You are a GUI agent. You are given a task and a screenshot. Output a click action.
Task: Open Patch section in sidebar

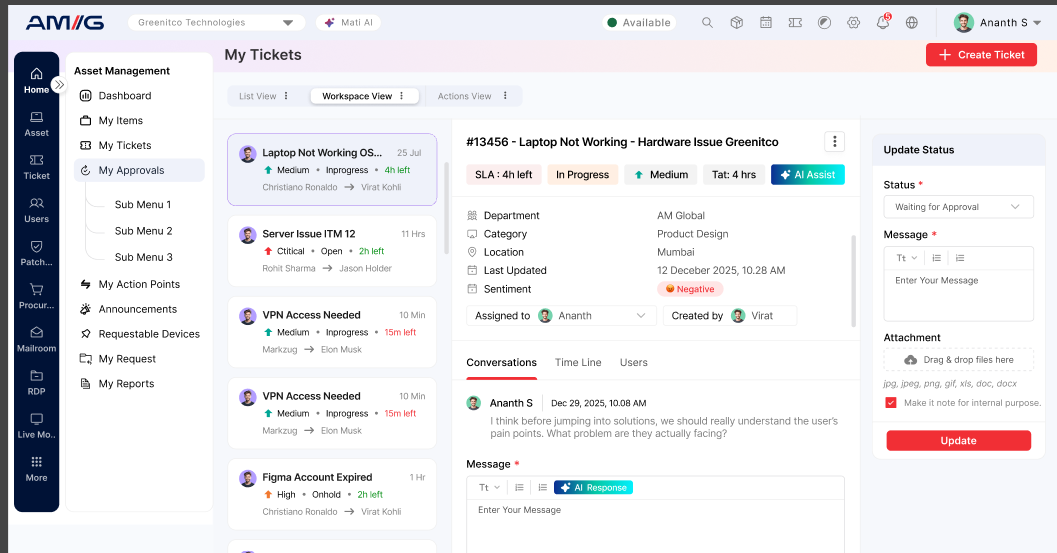tap(36, 253)
